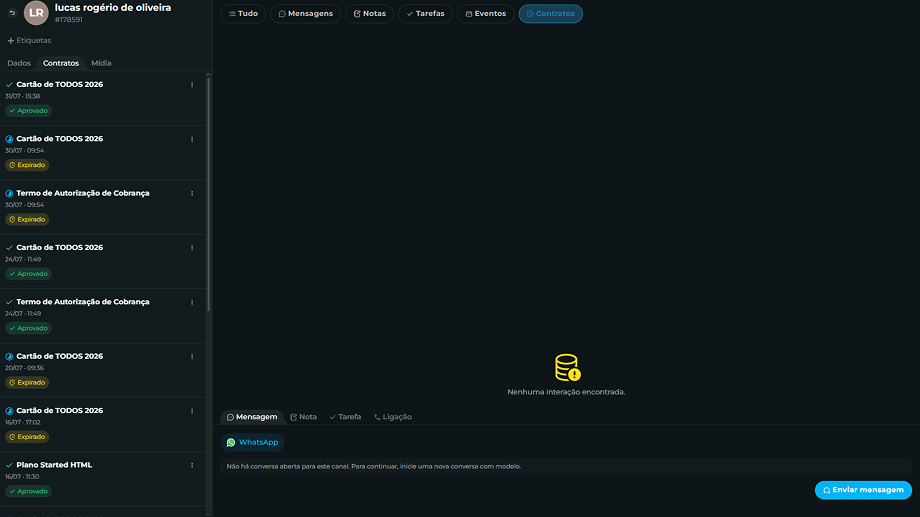
Task: Show Eventos in the timeline
Action: tap(486, 13)
